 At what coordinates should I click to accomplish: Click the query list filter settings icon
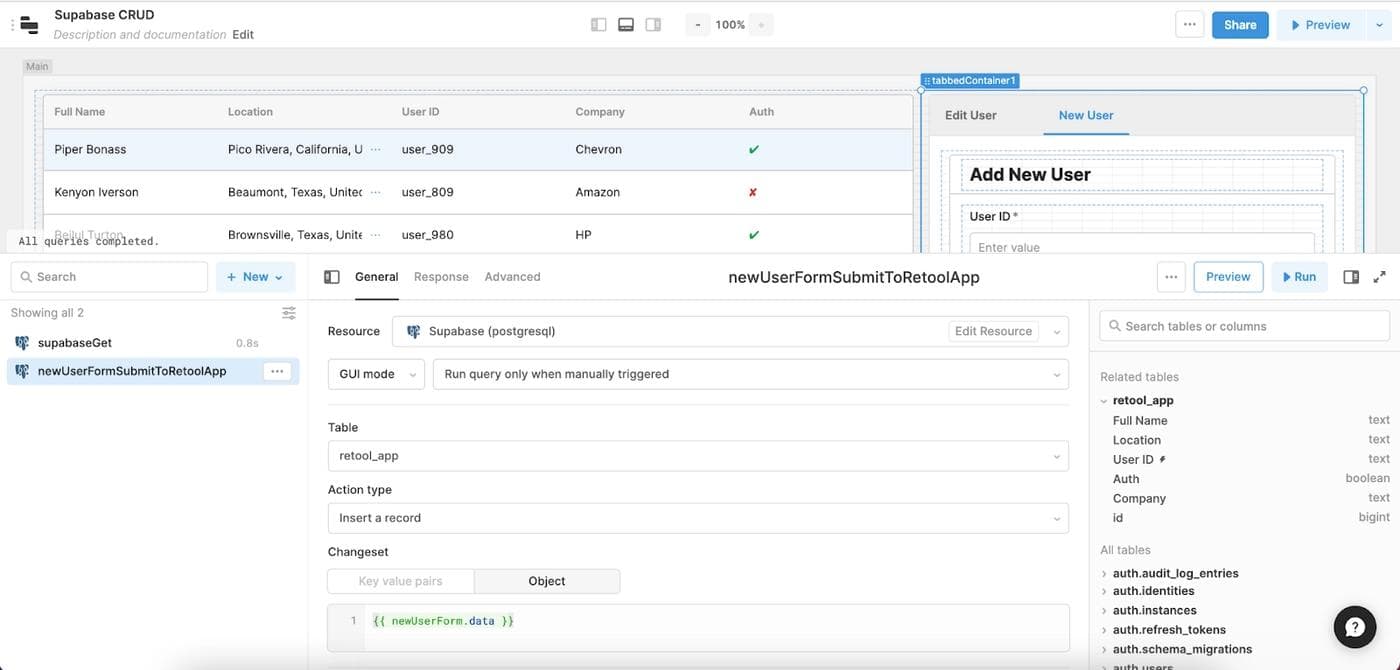point(289,313)
